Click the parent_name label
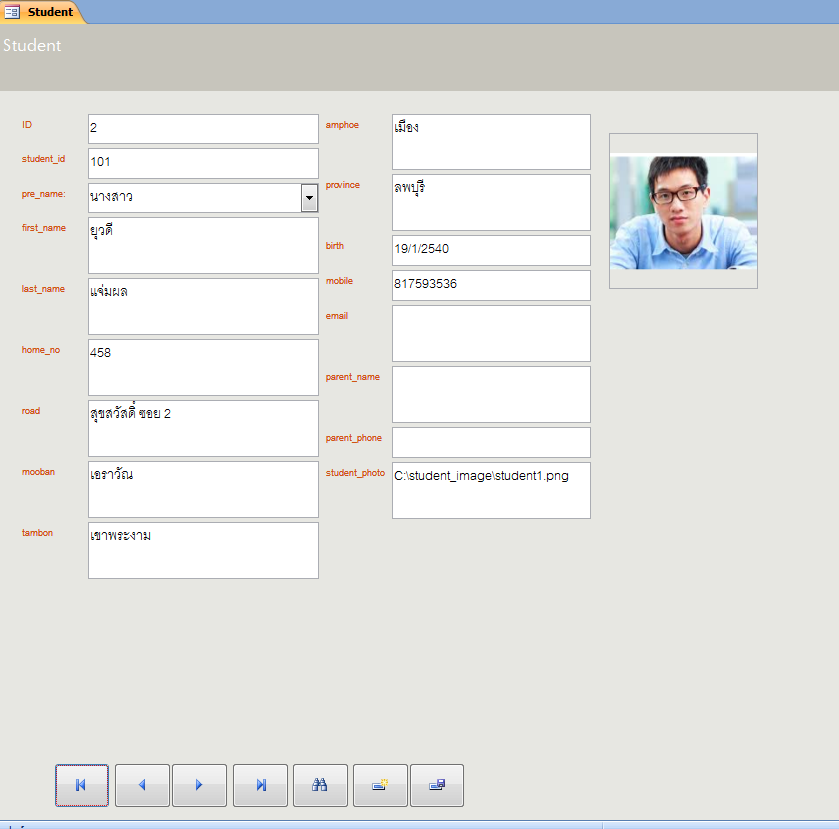The image size is (839, 829). tap(353, 377)
